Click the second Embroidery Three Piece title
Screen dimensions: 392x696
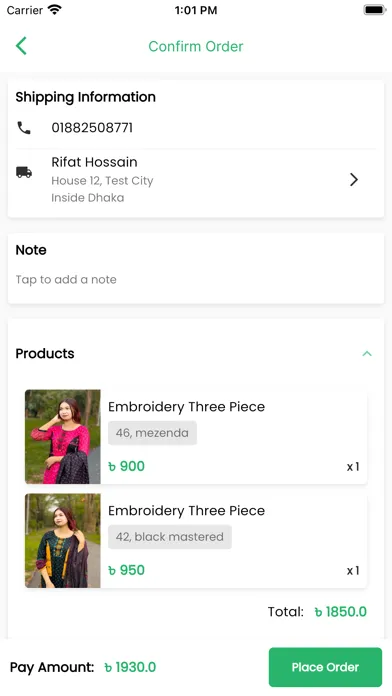[186, 510]
